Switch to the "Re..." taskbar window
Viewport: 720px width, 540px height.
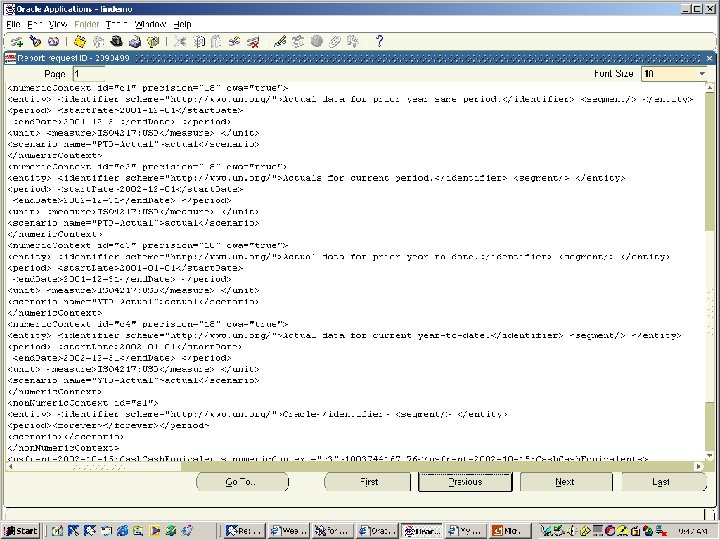point(246,531)
